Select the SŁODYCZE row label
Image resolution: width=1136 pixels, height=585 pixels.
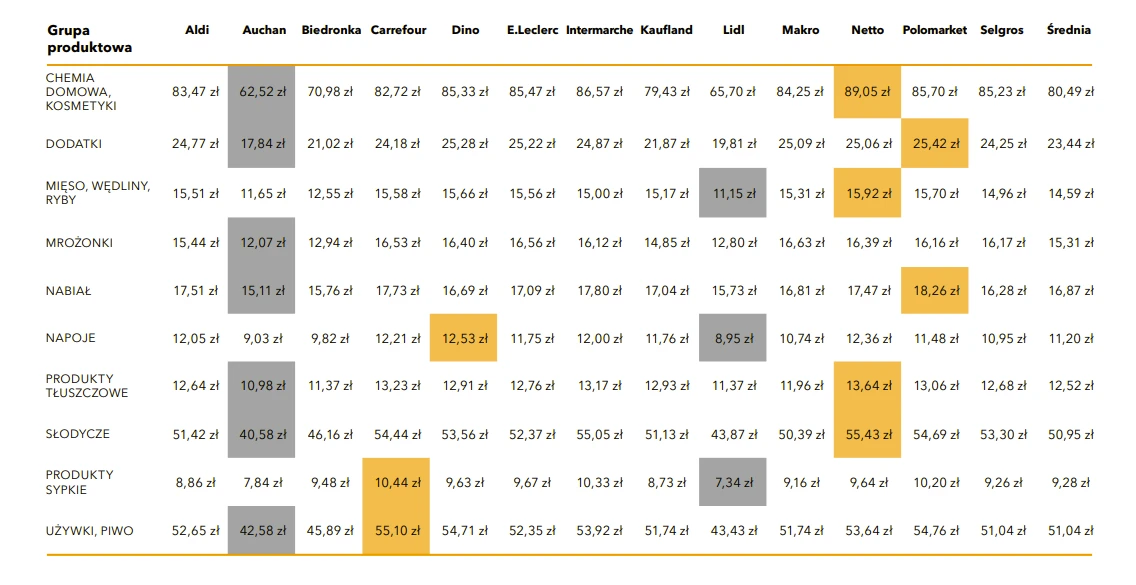point(78,433)
